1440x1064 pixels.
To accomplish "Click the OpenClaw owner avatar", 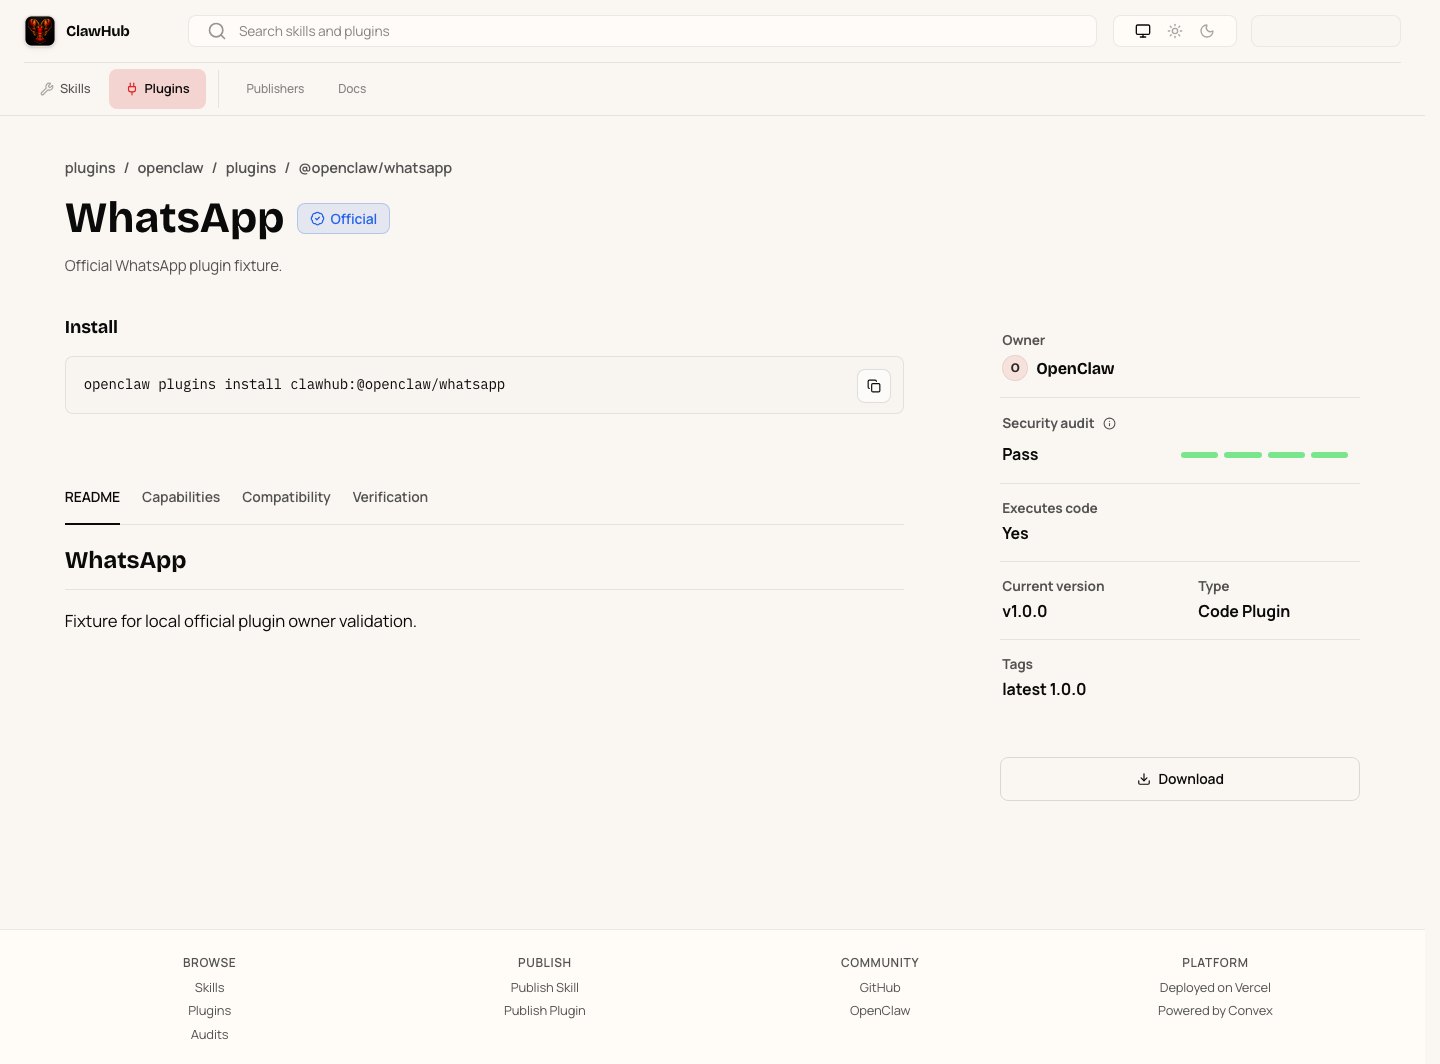I will [x=1015, y=368].
